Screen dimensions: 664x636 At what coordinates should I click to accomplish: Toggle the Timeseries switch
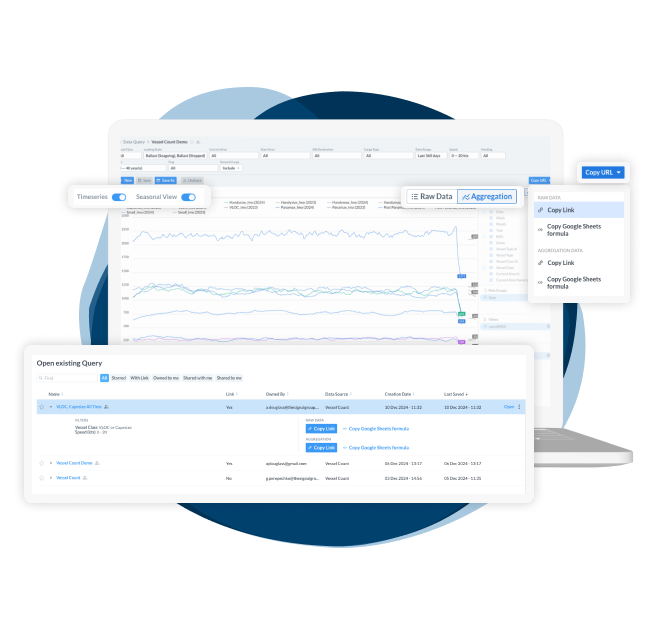[119, 197]
